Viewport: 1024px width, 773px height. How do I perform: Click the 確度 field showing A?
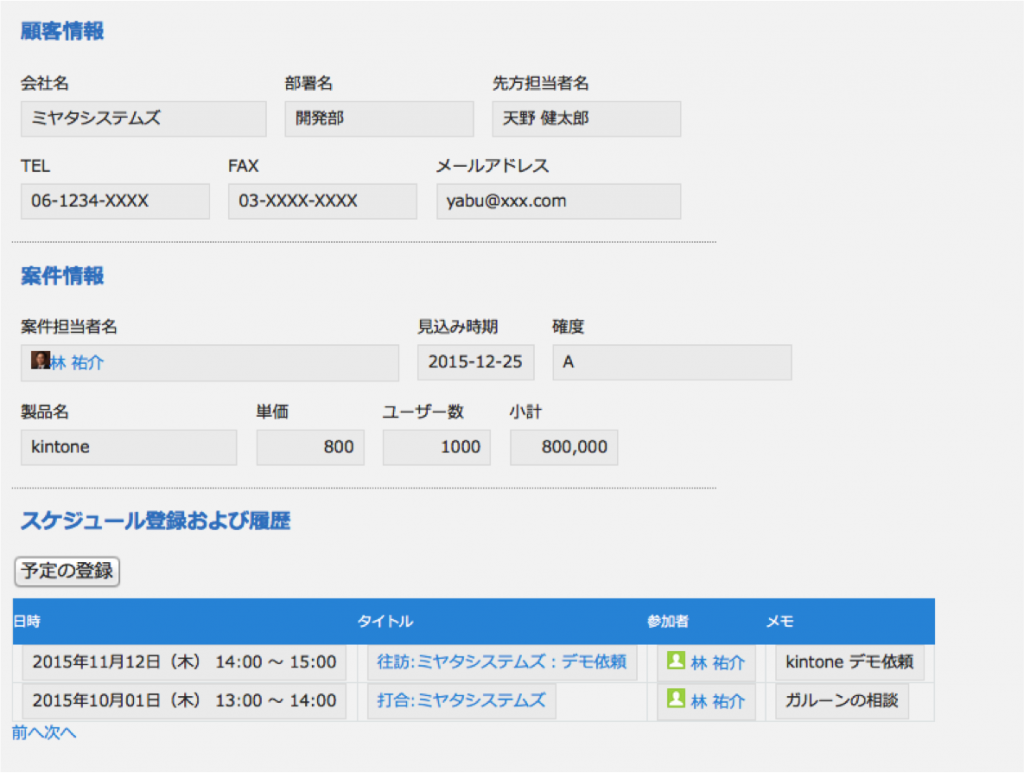[671, 362]
